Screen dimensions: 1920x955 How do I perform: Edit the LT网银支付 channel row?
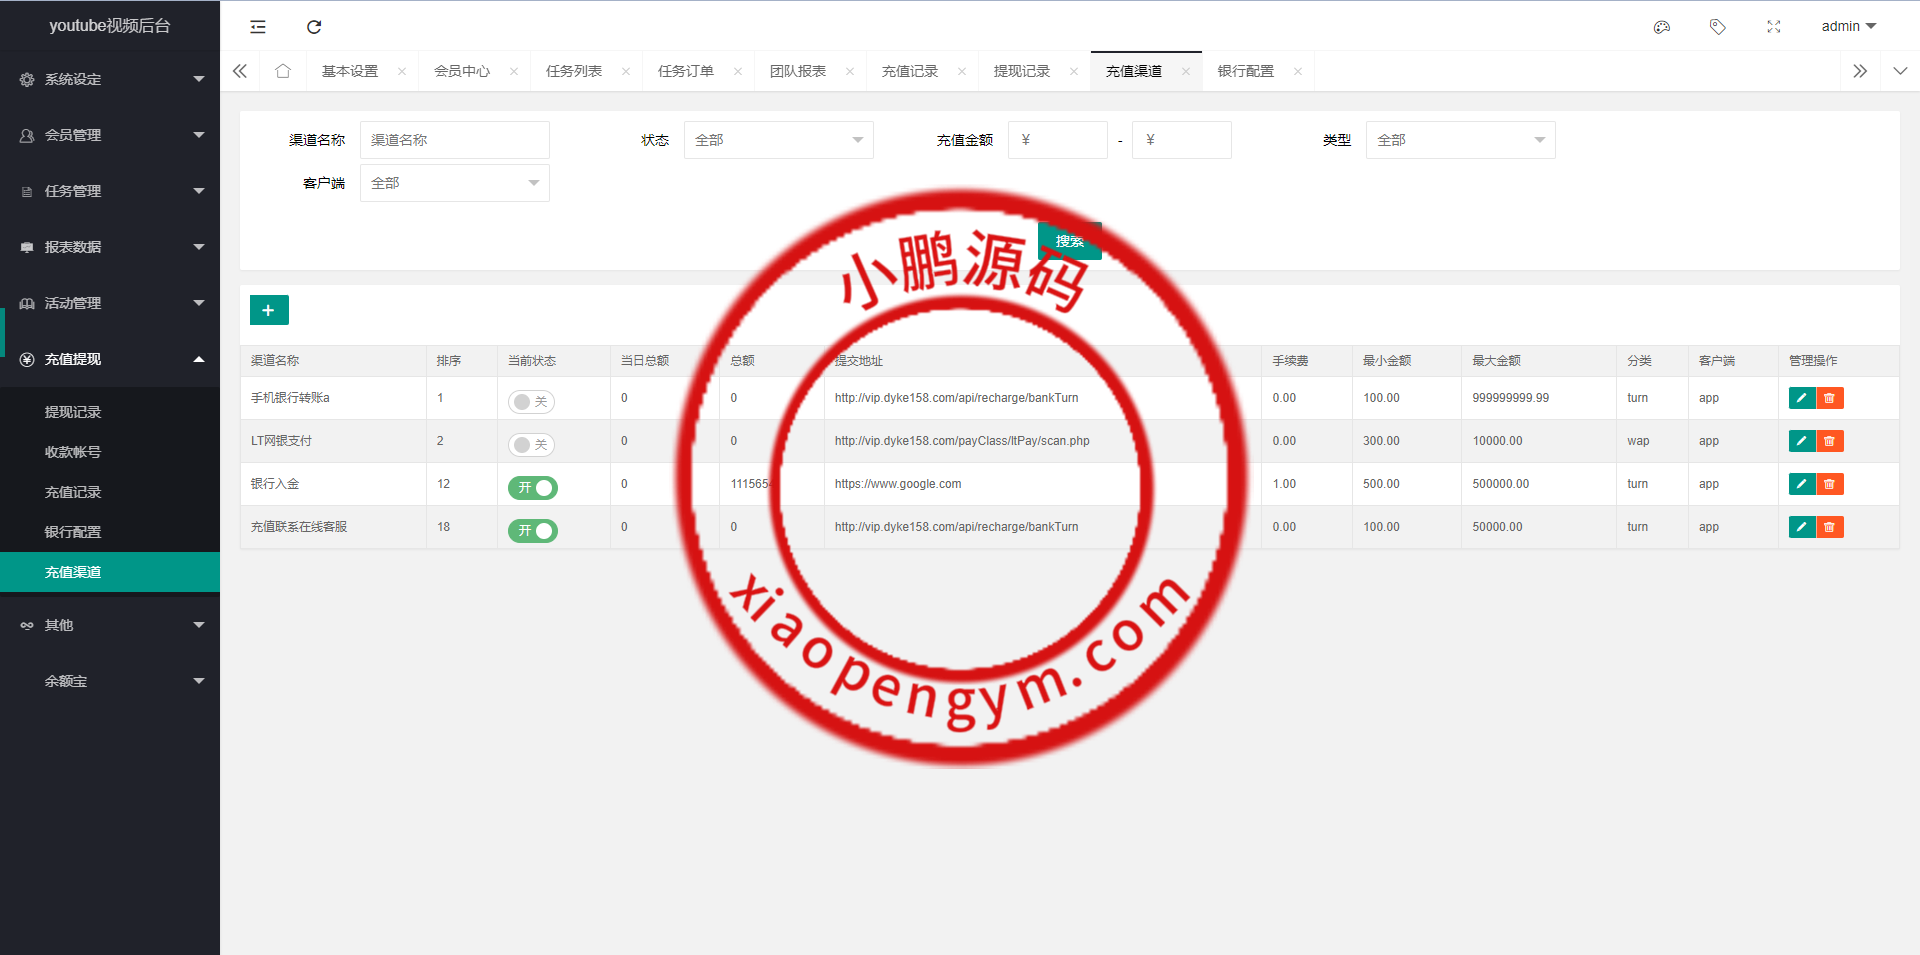click(1802, 441)
